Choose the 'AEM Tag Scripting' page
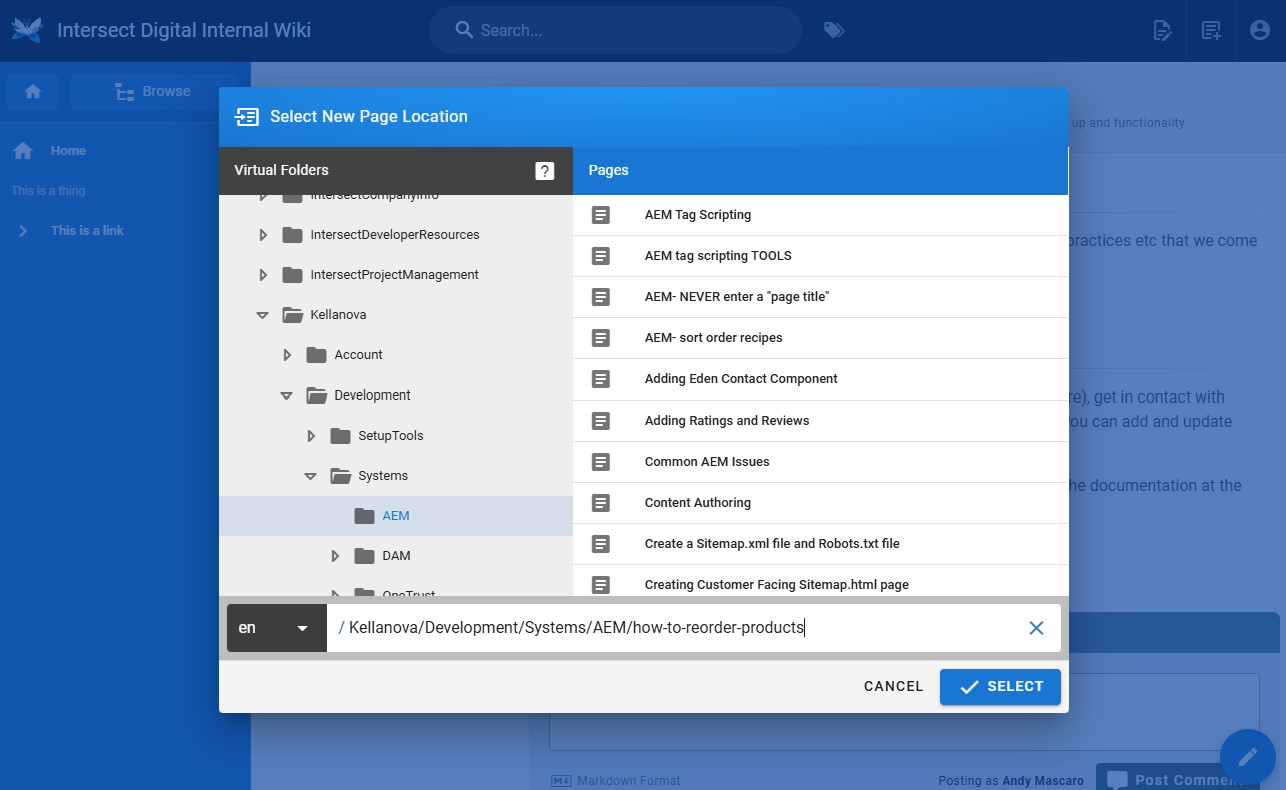This screenshot has width=1286, height=790. click(x=697, y=215)
